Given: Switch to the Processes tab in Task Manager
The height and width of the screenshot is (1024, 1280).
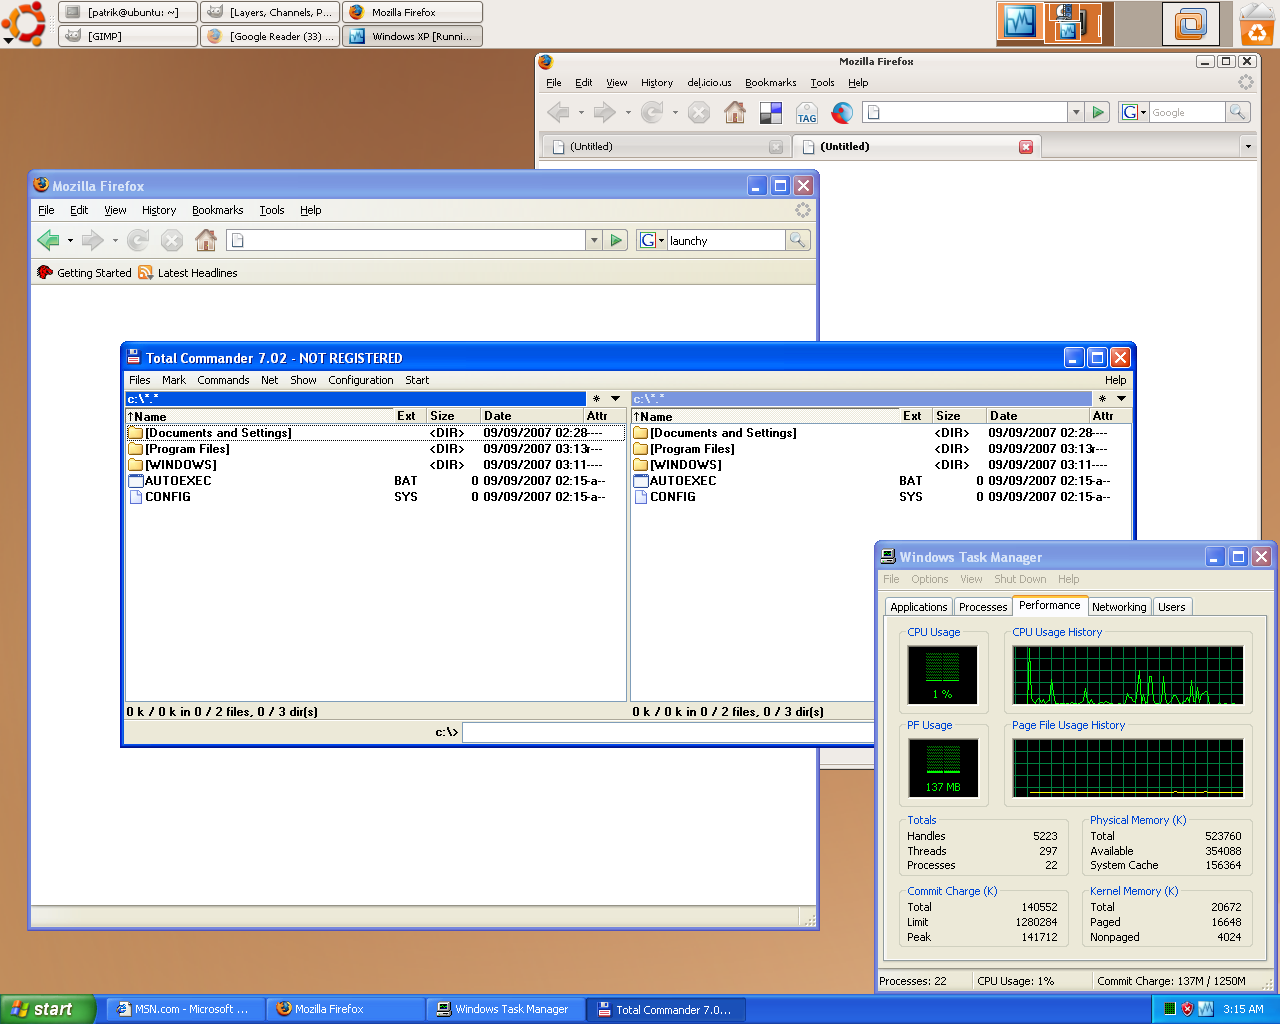Looking at the screenshot, I should (x=983, y=607).
